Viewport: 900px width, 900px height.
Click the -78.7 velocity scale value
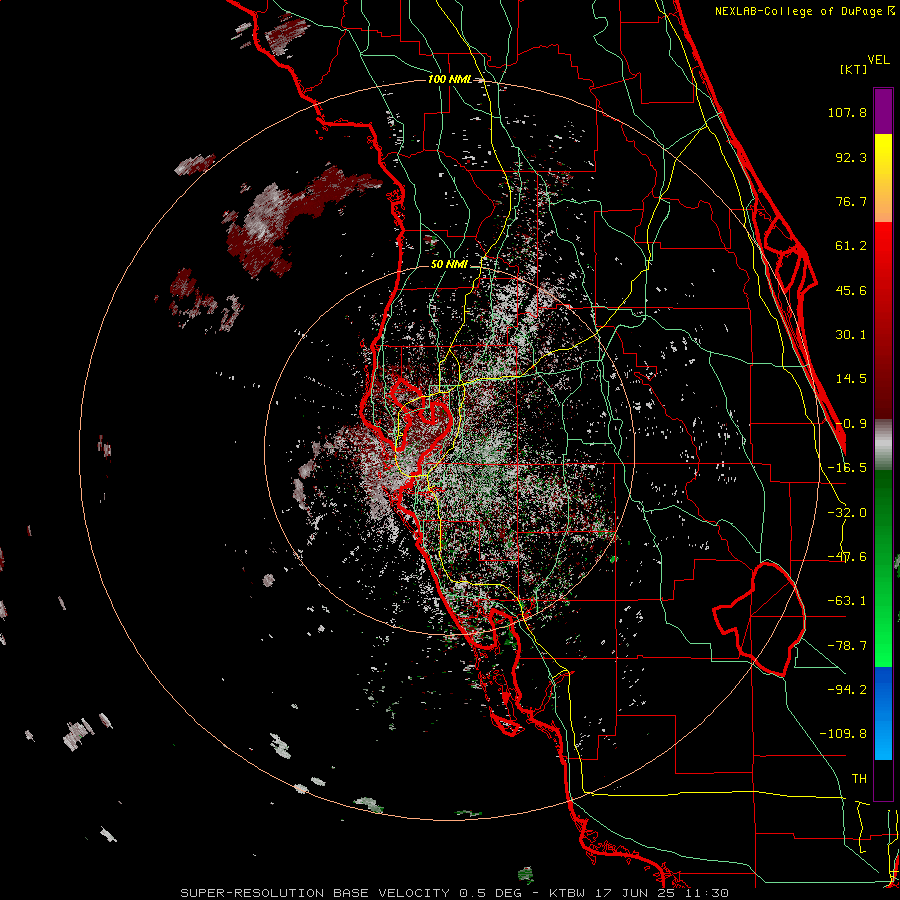(847, 646)
